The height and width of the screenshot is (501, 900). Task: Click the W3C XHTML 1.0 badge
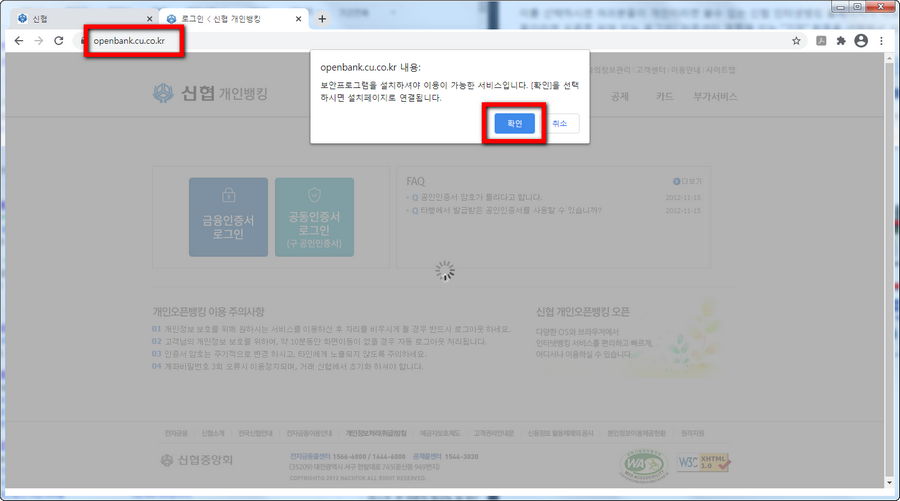coord(703,462)
